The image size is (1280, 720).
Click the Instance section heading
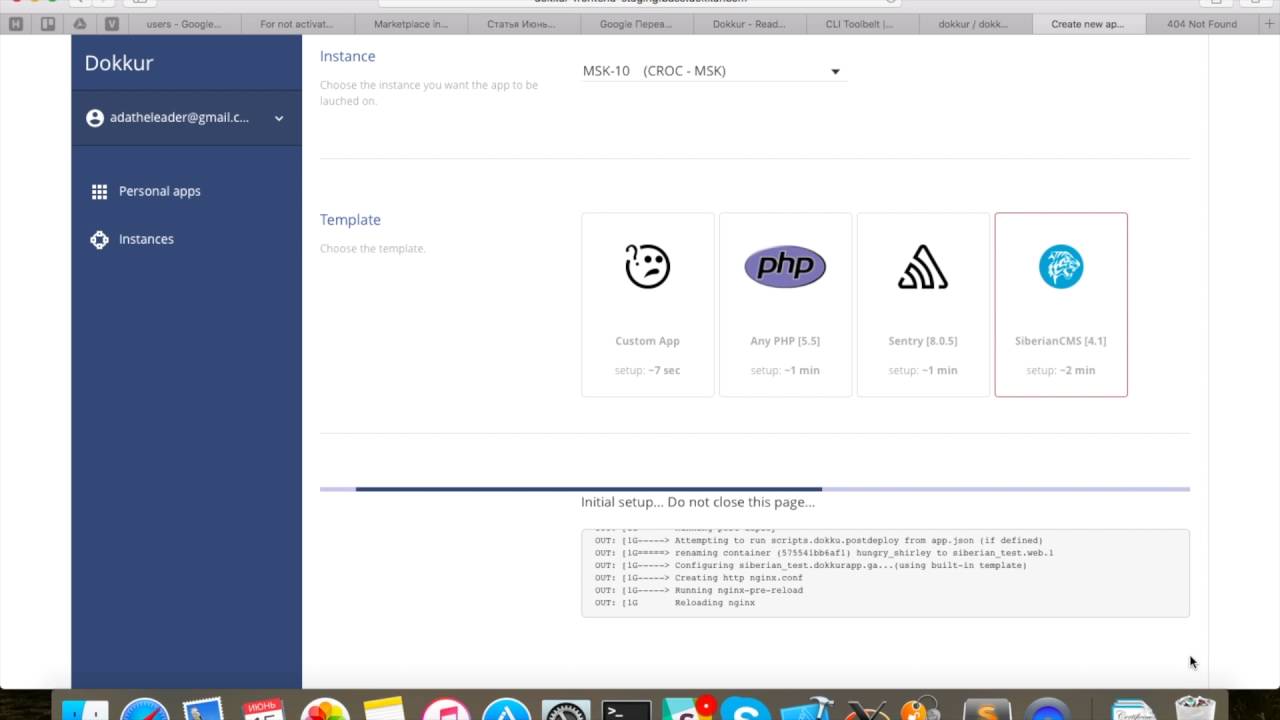pyautogui.click(x=348, y=56)
